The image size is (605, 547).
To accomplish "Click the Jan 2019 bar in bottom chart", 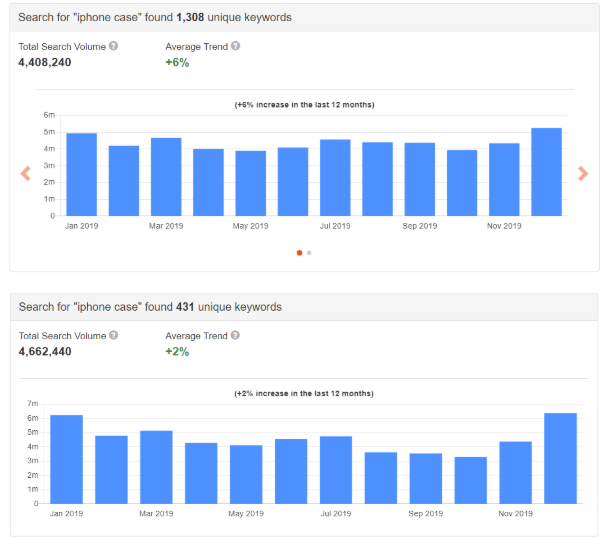I will click(x=66, y=459).
